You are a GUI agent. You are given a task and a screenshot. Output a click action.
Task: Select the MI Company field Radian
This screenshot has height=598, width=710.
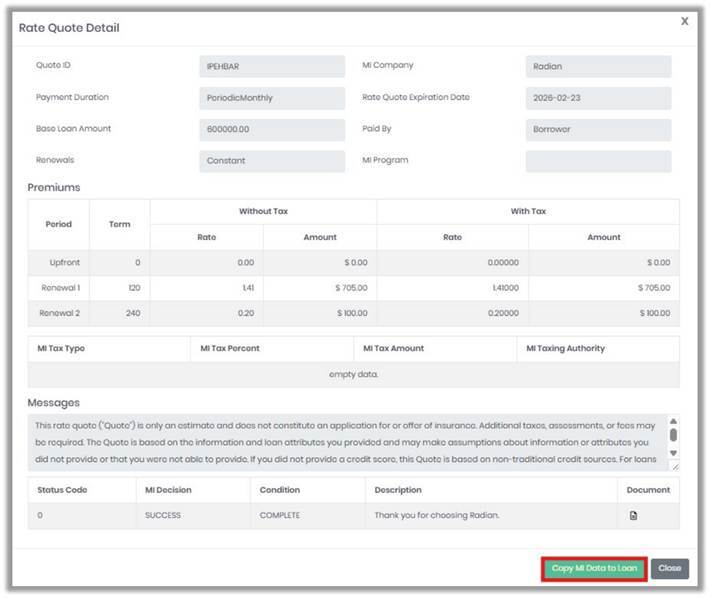click(598, 66)
